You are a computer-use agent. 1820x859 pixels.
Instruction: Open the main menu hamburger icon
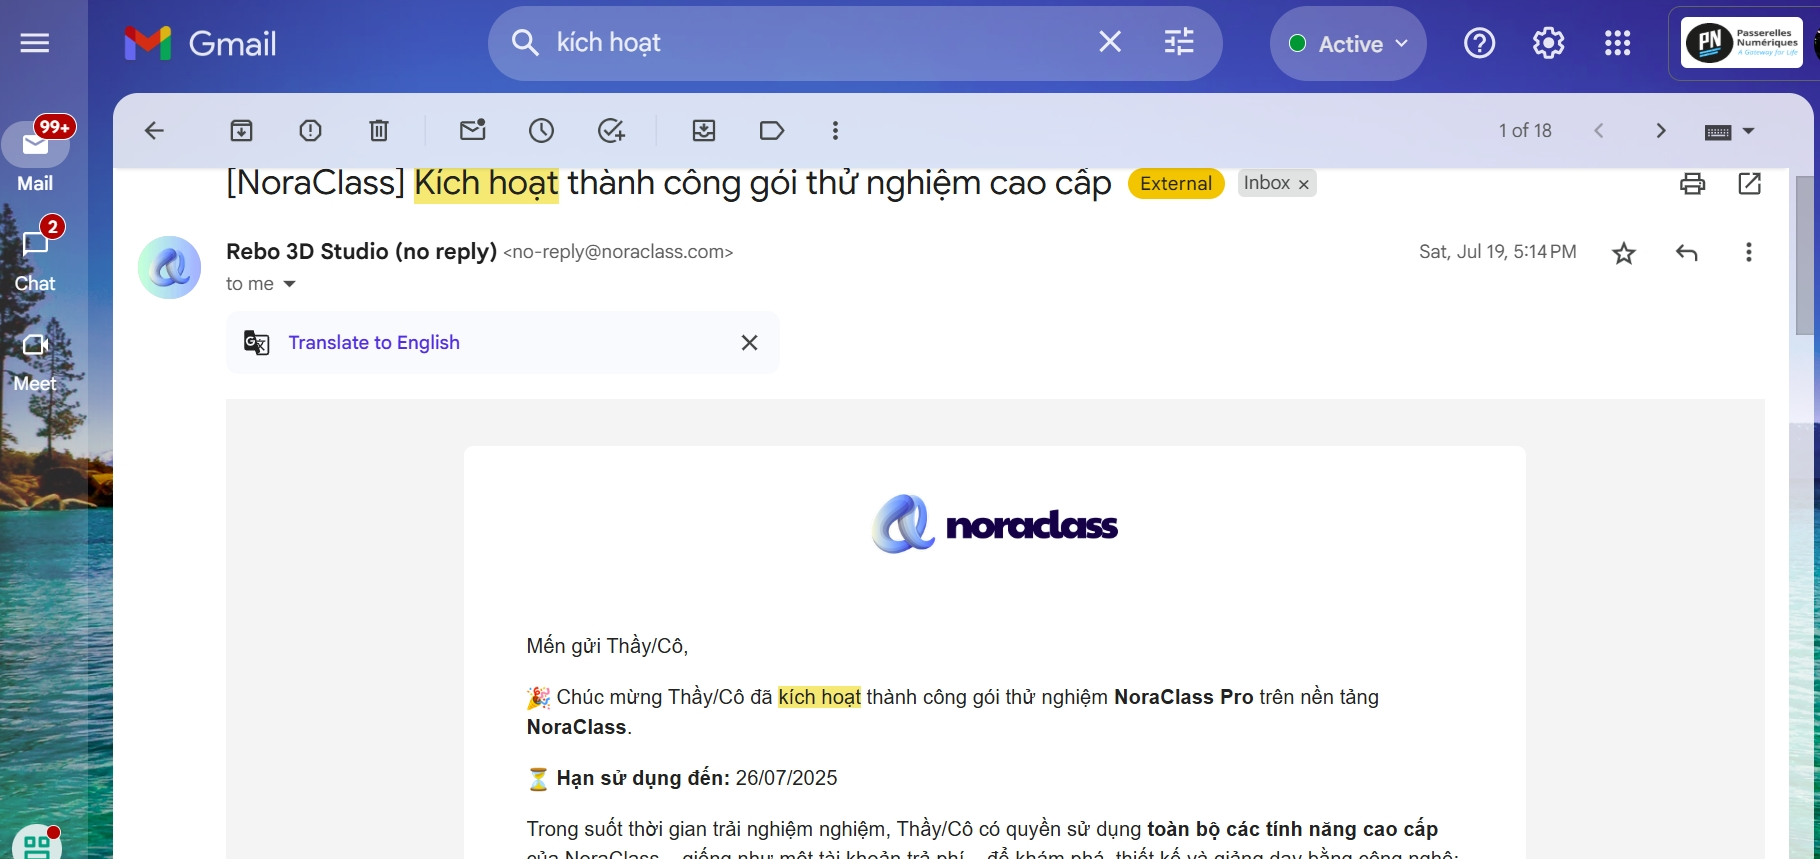pyautogui.click(x=35, y=43)
